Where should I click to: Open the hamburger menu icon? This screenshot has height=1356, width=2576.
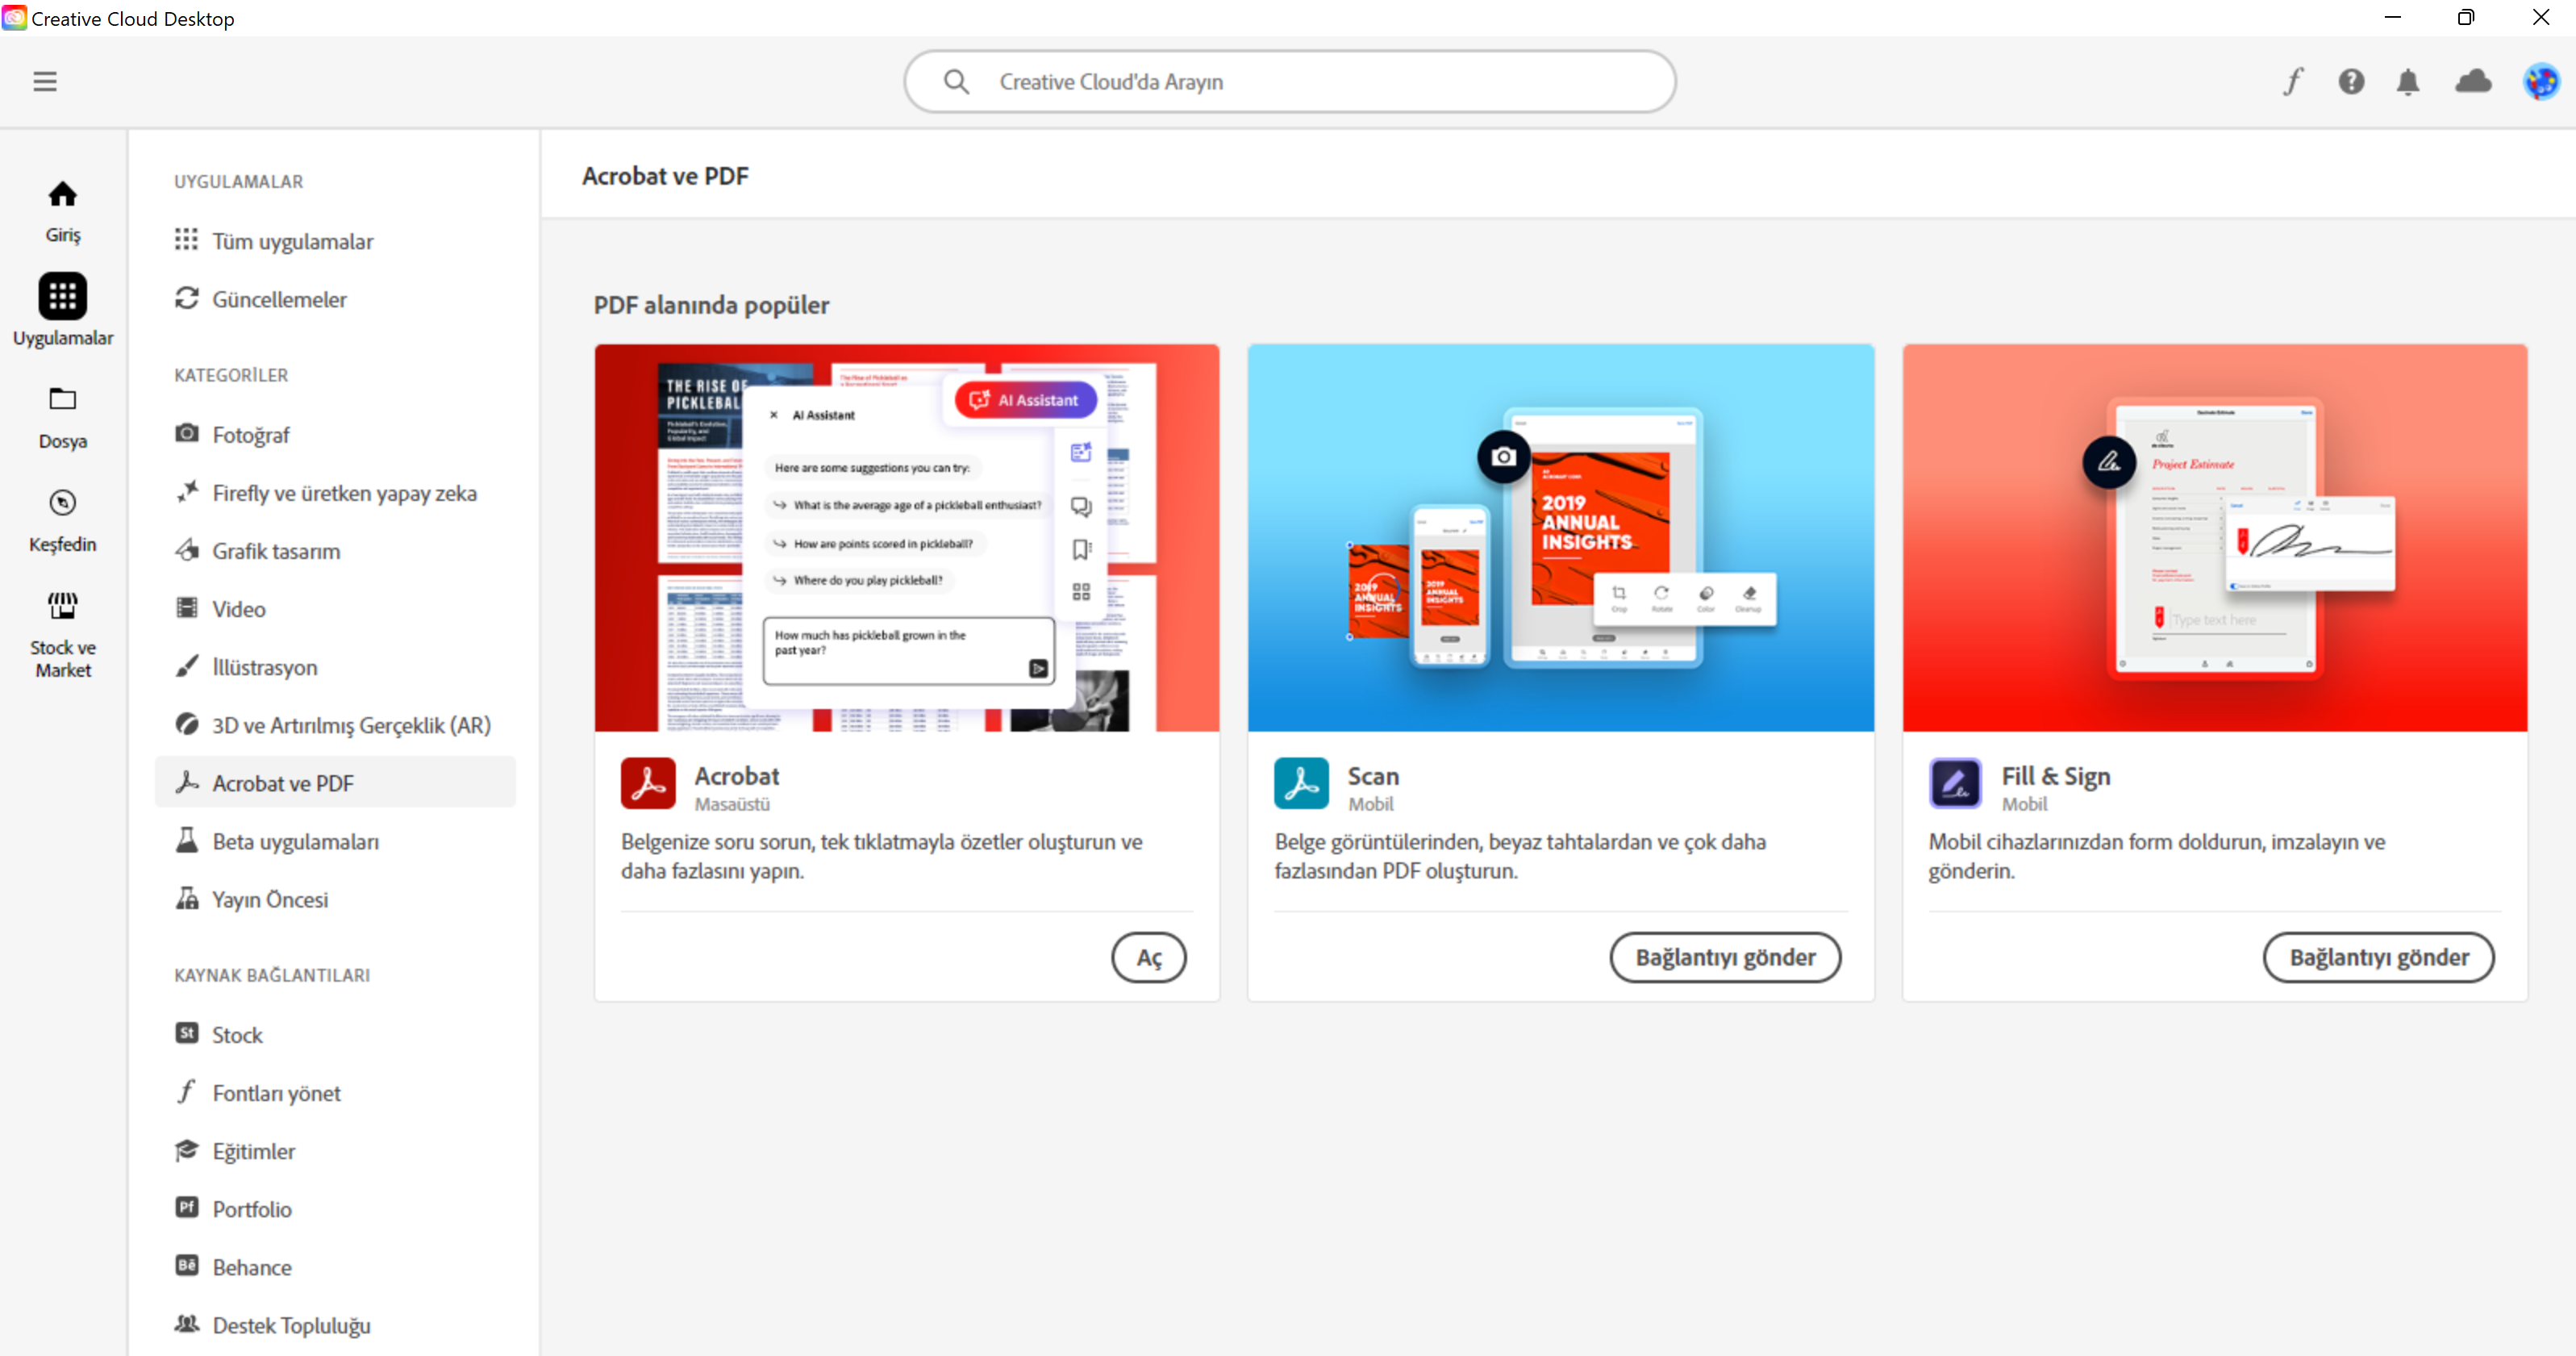point(45,82)
